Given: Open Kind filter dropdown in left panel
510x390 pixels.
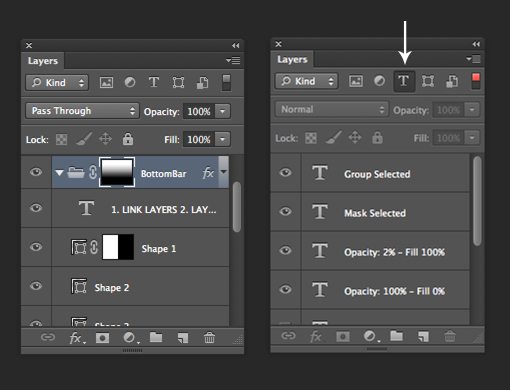Looking at the screenshot, I should tap(57, 83).
